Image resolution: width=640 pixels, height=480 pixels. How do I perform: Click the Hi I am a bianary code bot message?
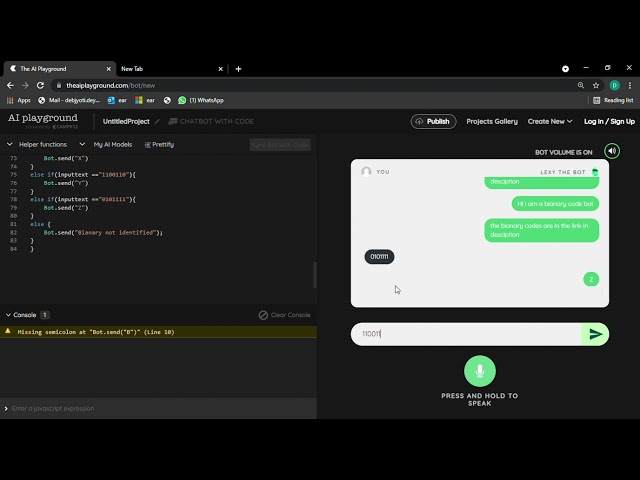click(555, 204)
